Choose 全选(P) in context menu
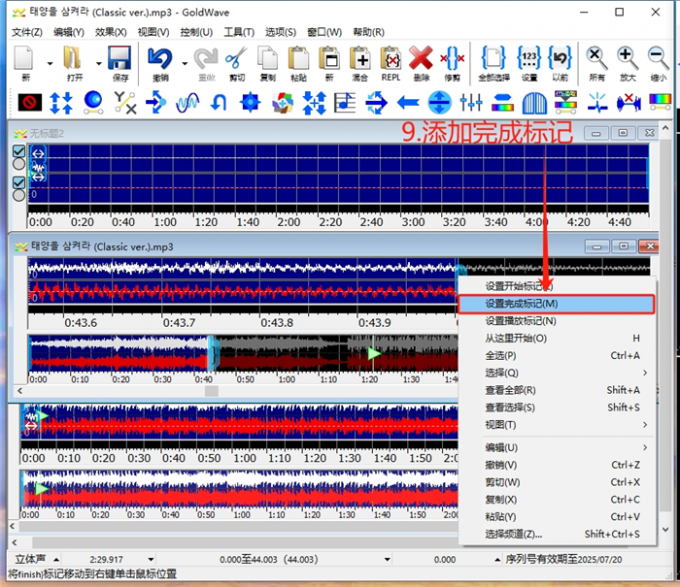The image size is (680, 587). [557, 356]
